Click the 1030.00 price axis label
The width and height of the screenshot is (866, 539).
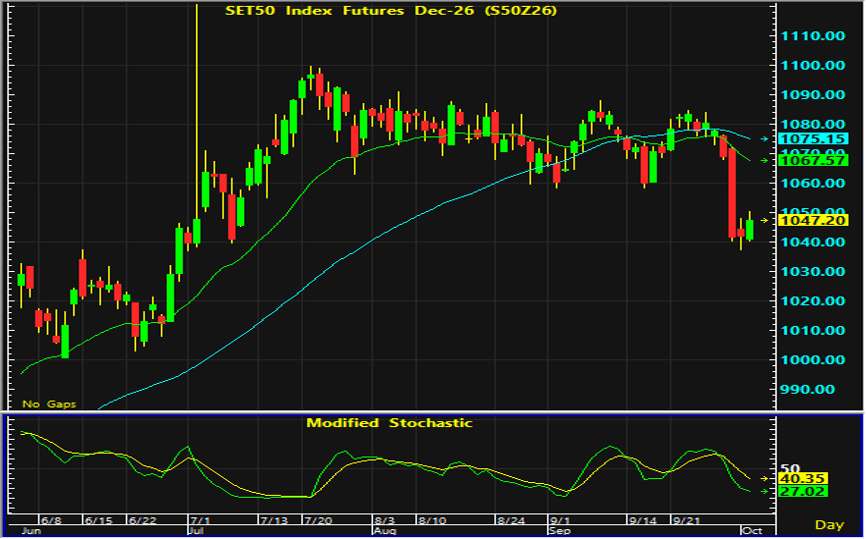pos(812,272)
